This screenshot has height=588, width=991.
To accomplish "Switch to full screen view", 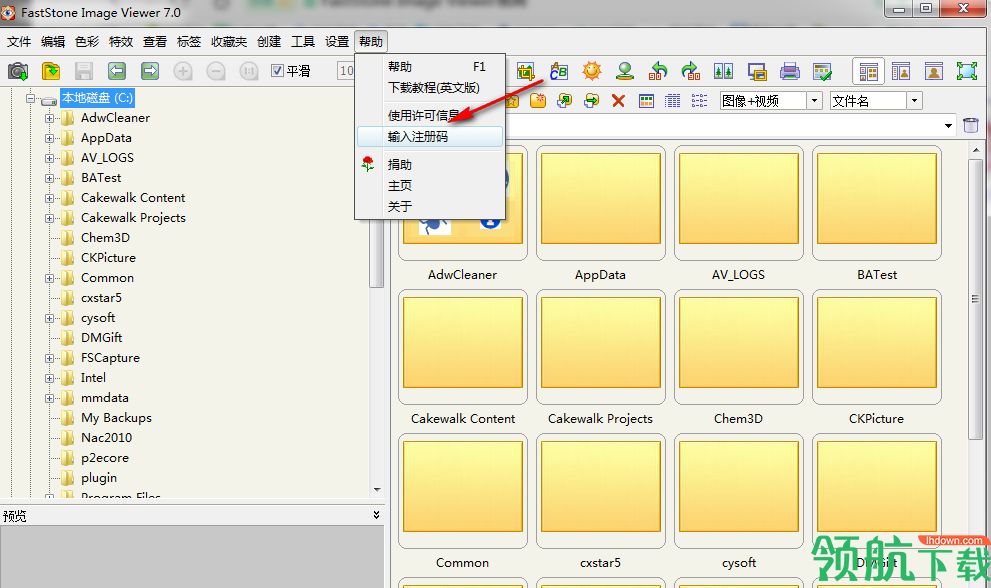I will tap(967, 71).
